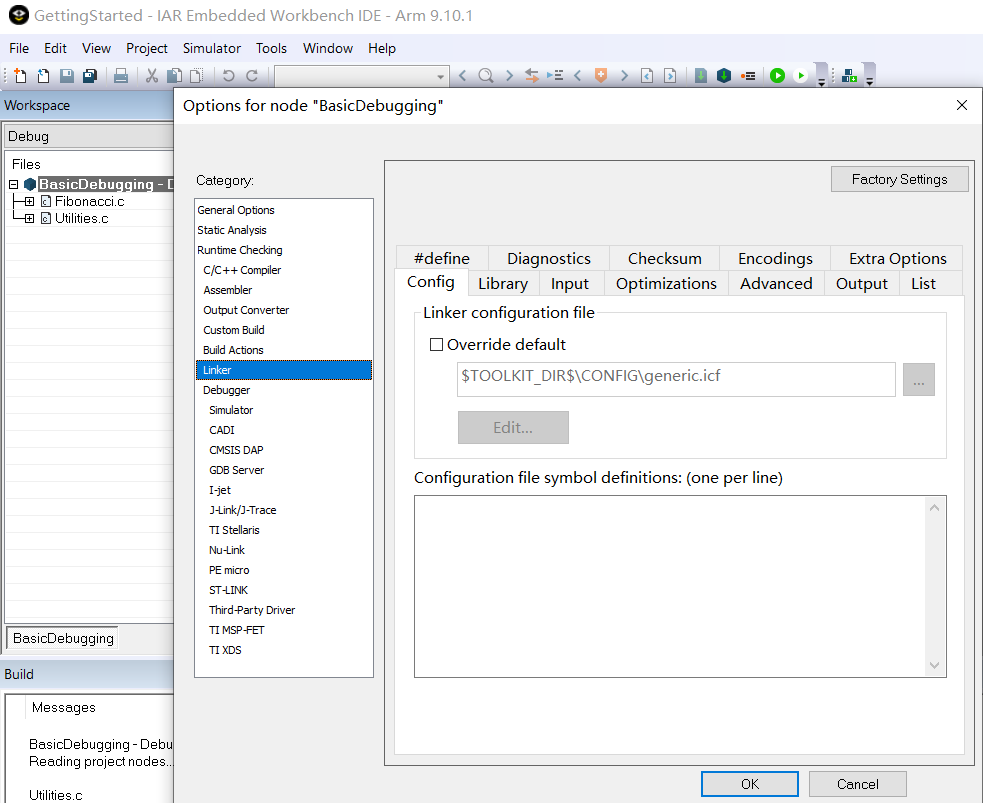Screen dimensions: 983x803
Task: Switch to the Checksum tab
Action: 665,258
